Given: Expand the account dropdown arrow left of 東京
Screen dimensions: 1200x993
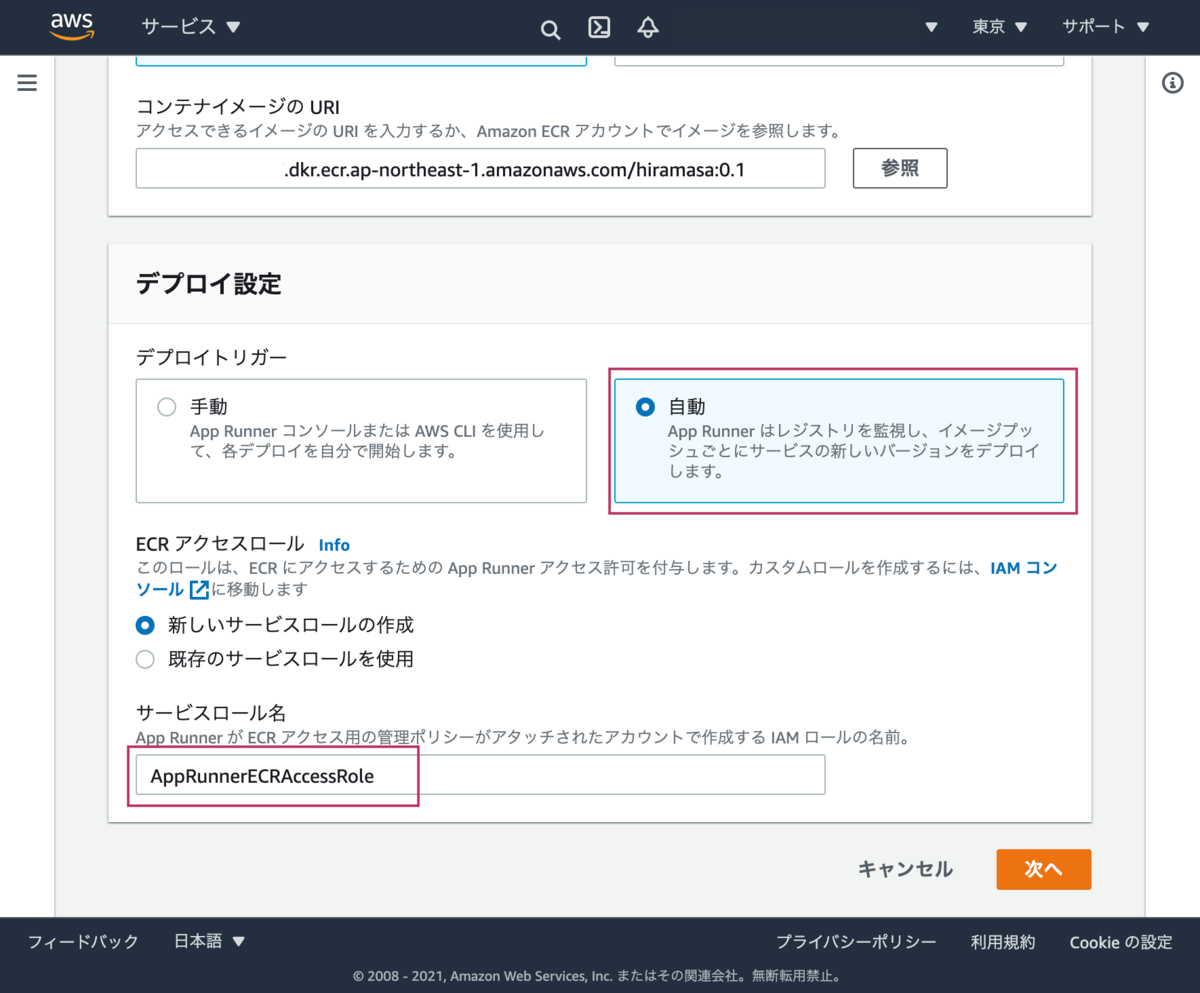Looking at the screenshot, I should (931, 27).
